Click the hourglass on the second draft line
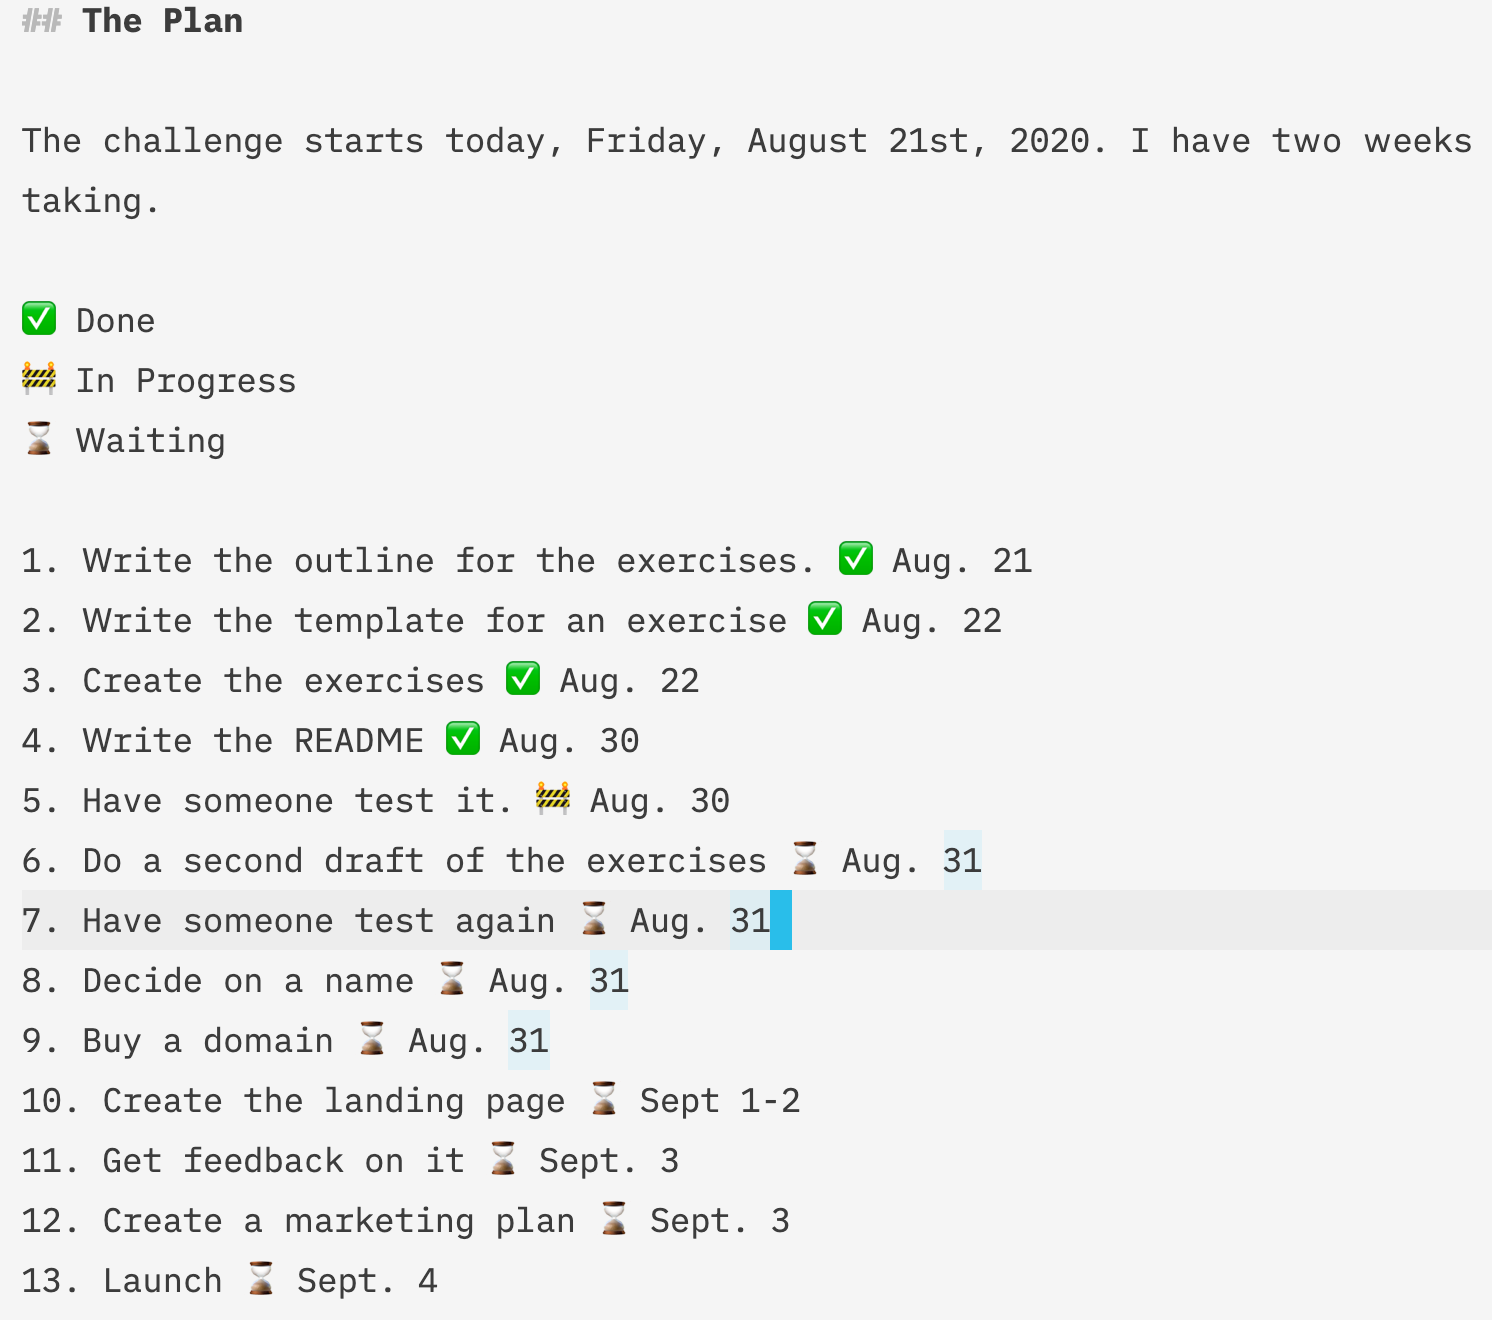The width and height of the screenshot is (1492, 1320). tap(804, 858)
